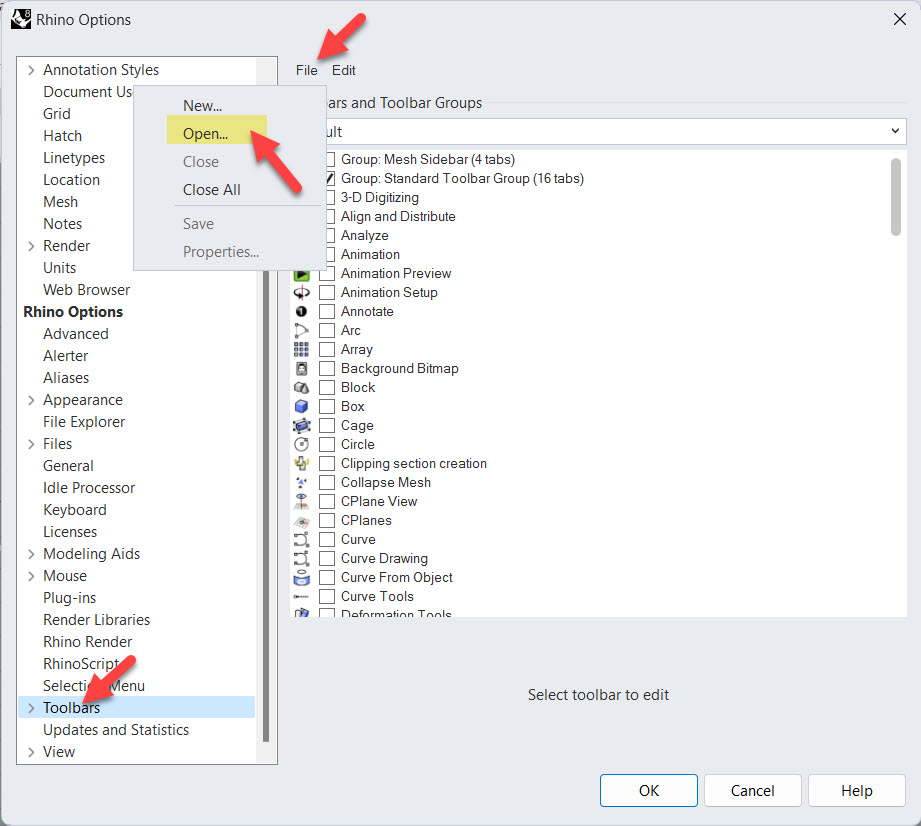Open the Edit menu
Screen dimensions: 921x826
click(344, 70)
